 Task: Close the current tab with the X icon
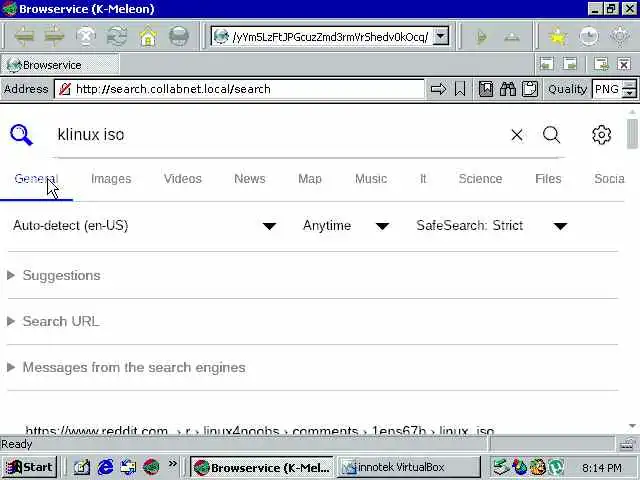624,64
